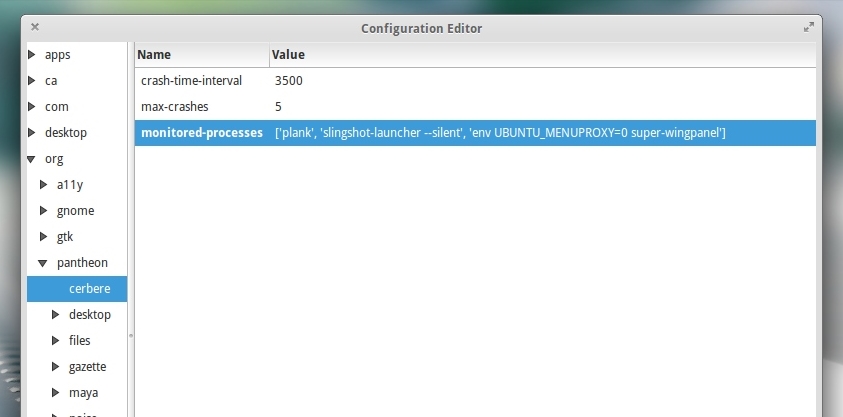Expand the a11y tree node
This screenshot has height=417, width=843.
point(44,184)
